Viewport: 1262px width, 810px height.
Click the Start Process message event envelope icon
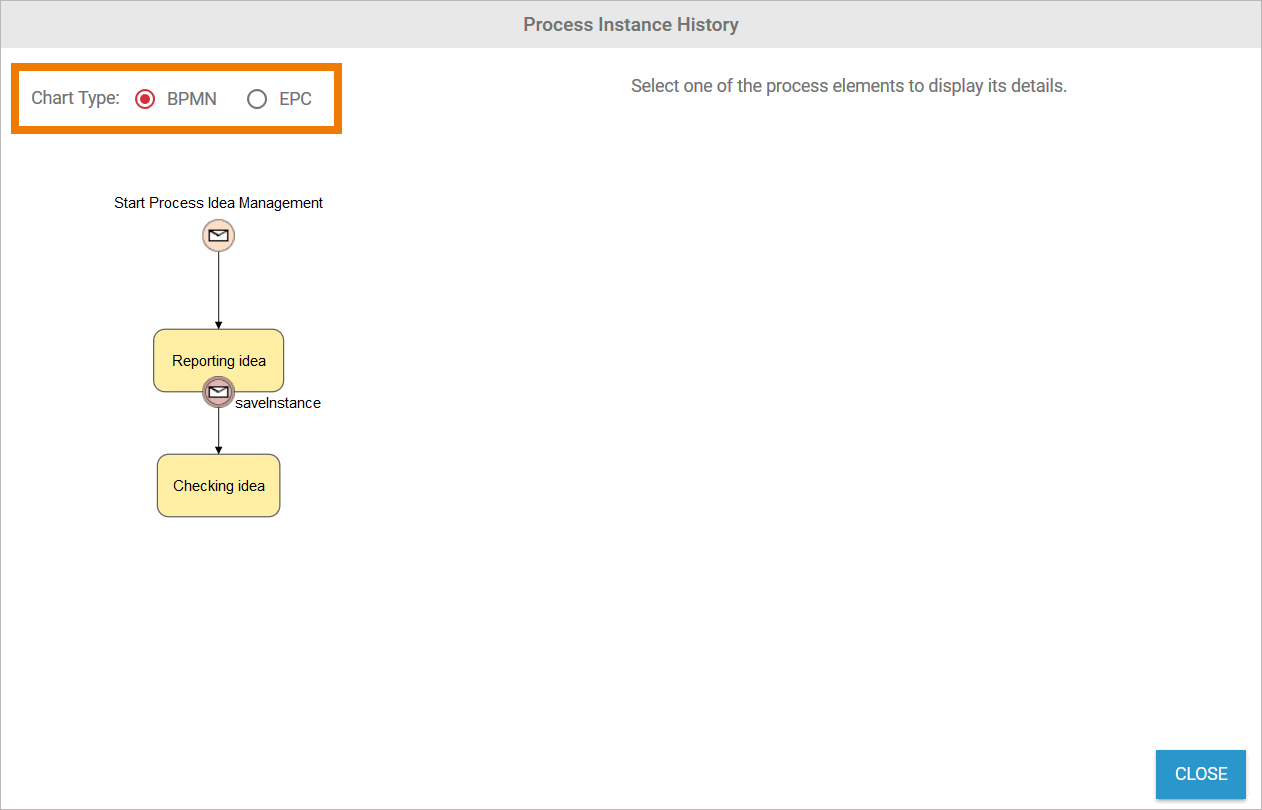tap(218, 236)
